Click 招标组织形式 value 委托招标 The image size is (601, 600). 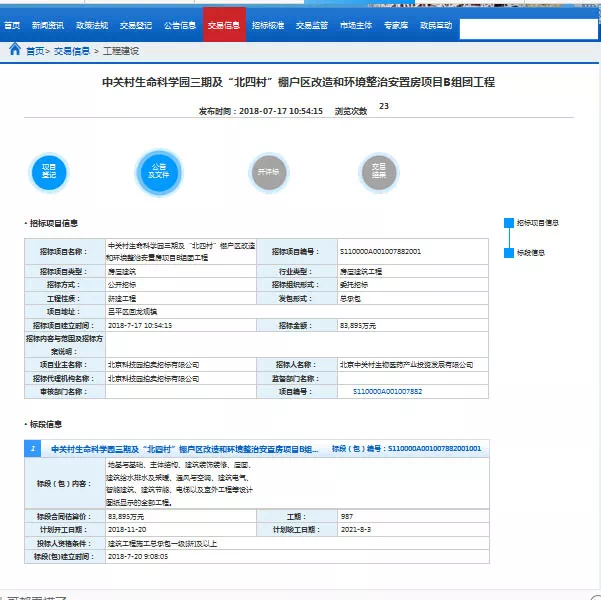tap(353, 284)
